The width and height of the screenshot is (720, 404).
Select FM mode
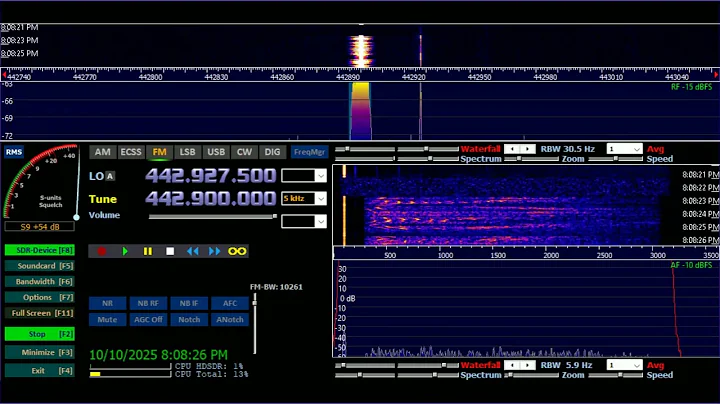click(159, 152)
